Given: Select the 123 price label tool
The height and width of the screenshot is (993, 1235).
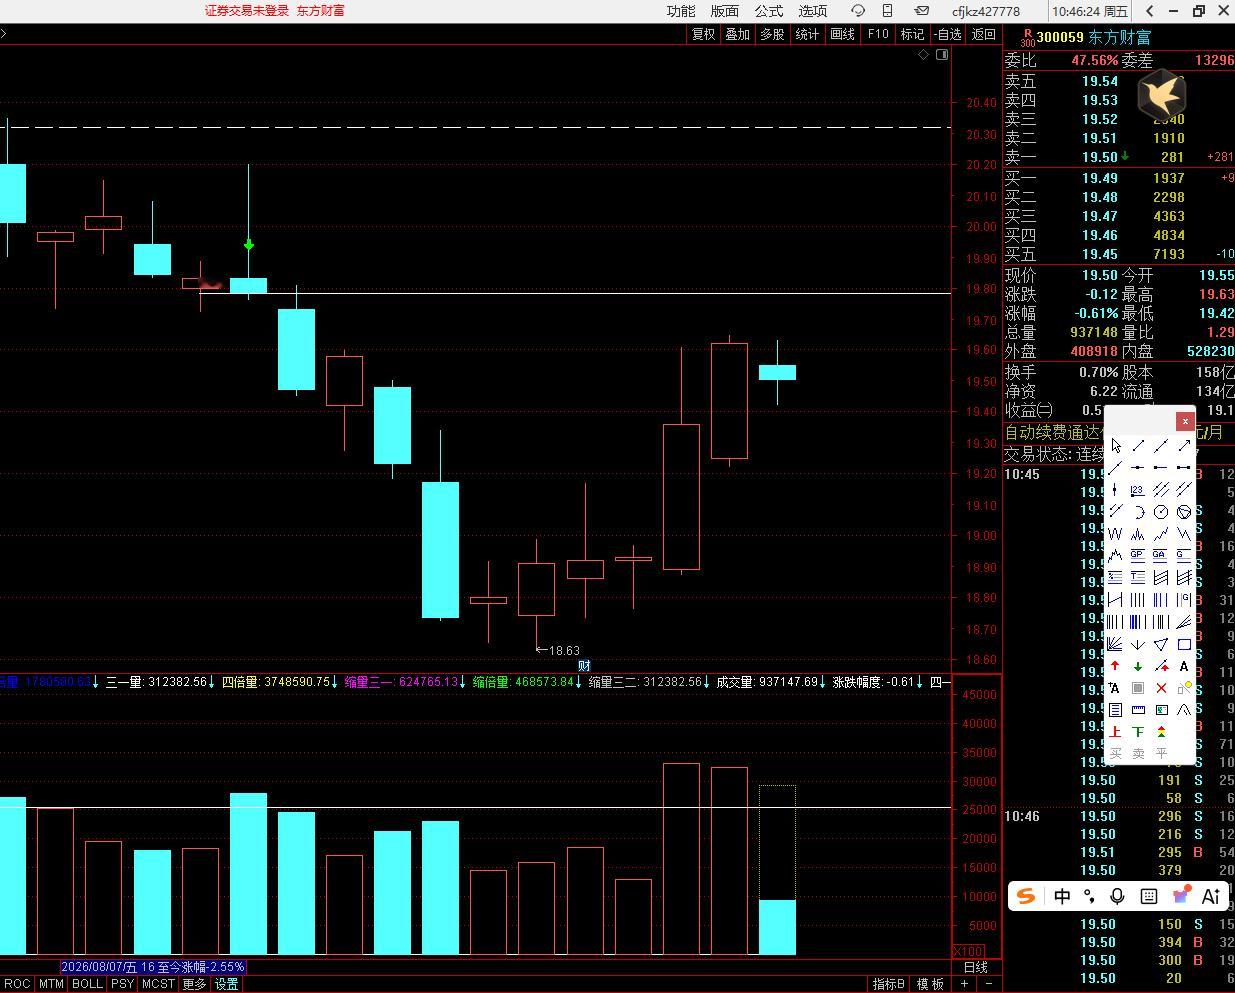Looking at the screenshot, I should coord(1138,490).
